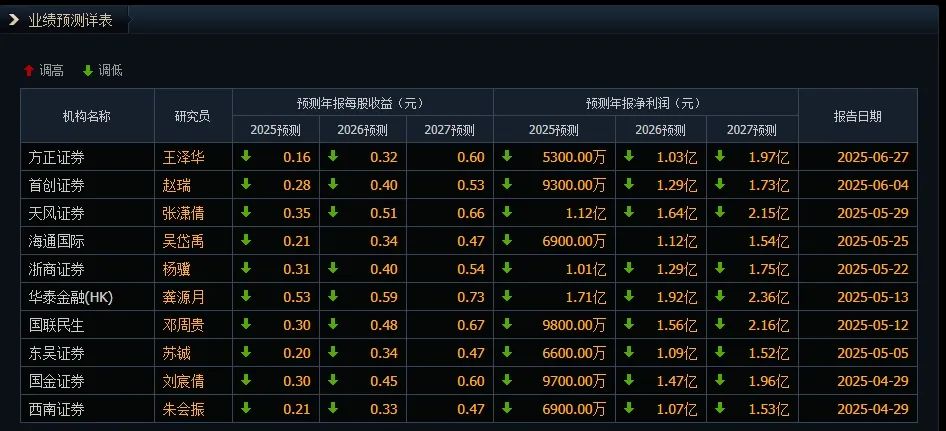Click the report date 2025-05-05

pyautogui.click(x=872, y=353)
